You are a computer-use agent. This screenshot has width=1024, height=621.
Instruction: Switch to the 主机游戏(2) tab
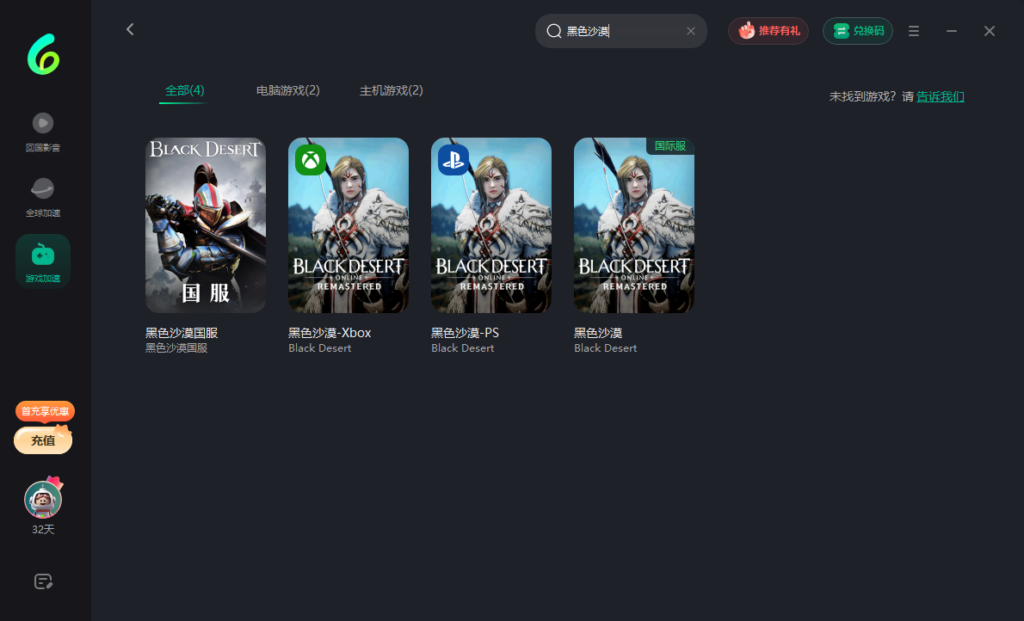pos(391,91)
